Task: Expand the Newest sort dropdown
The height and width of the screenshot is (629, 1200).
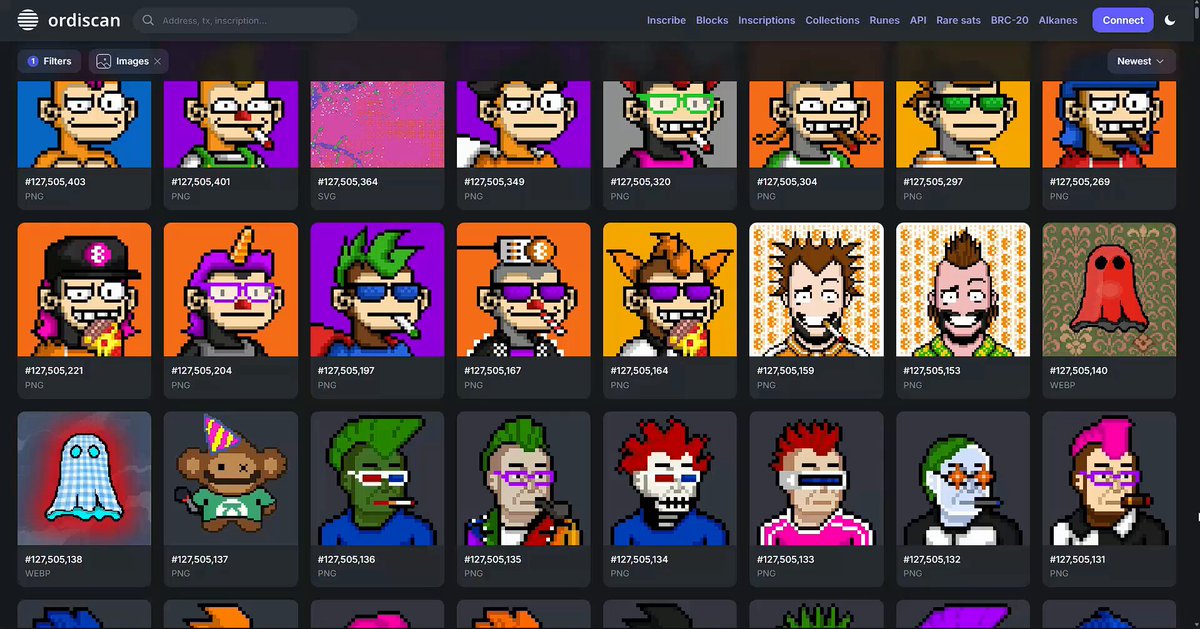Action: click(1141, 61)
